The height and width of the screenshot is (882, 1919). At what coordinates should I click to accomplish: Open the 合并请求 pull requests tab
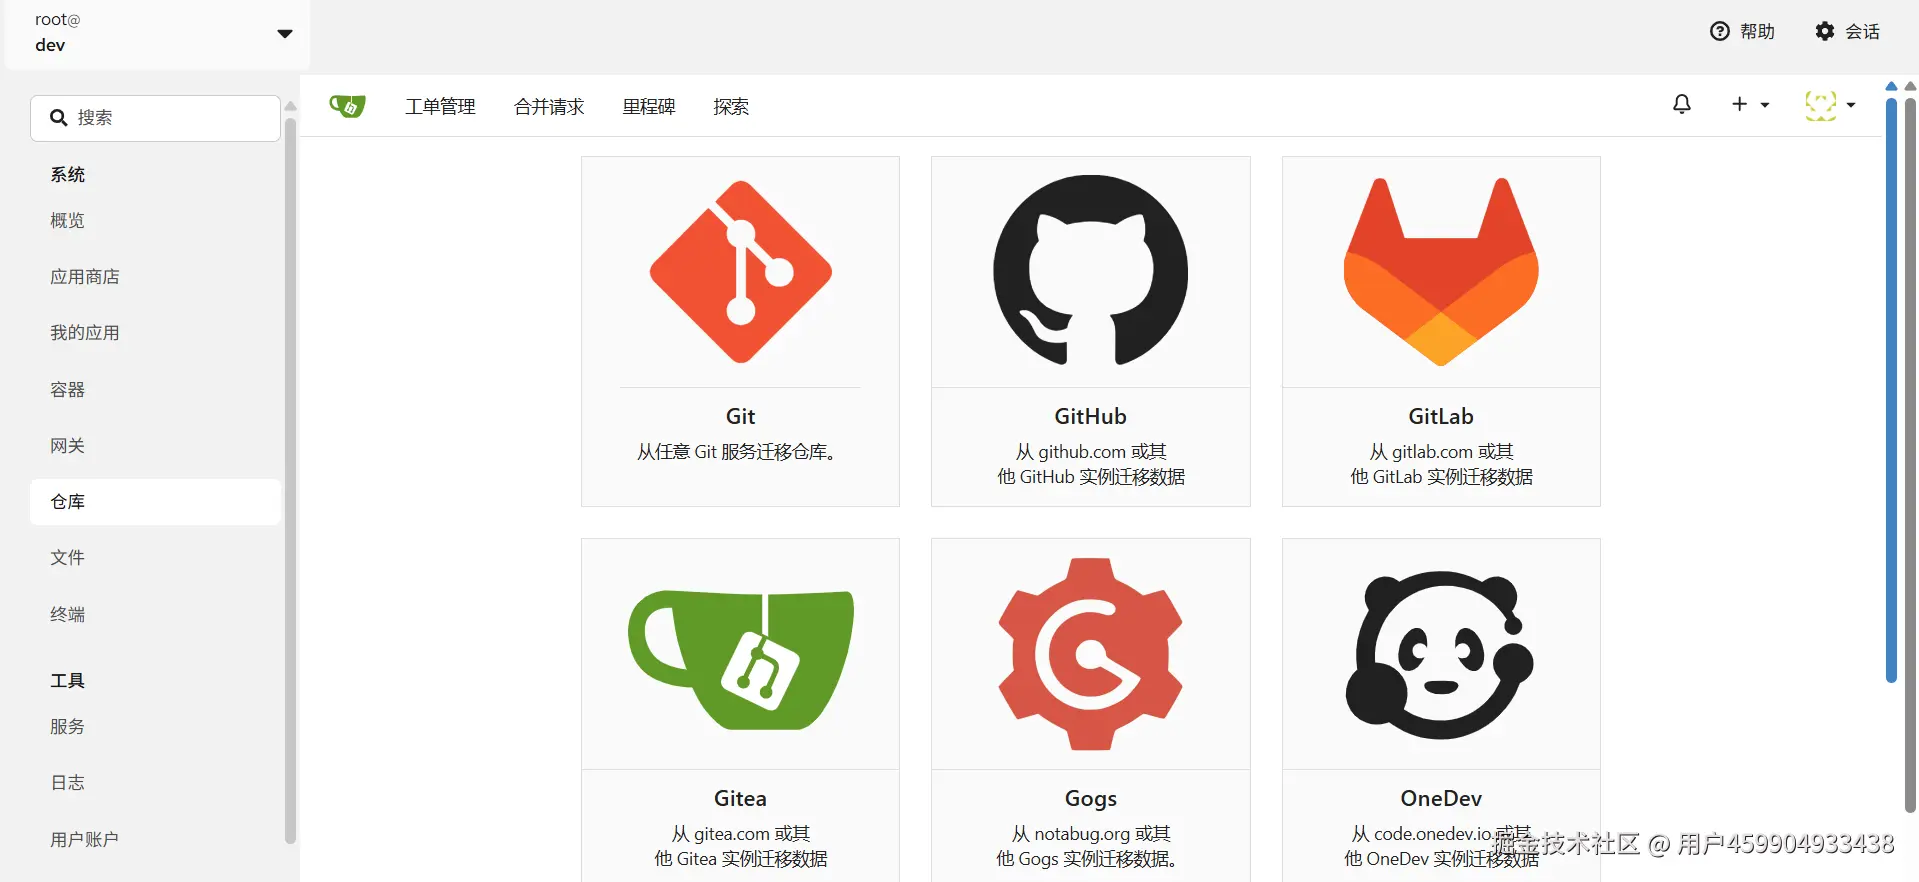pyautogui.click(x=549, y=106)
